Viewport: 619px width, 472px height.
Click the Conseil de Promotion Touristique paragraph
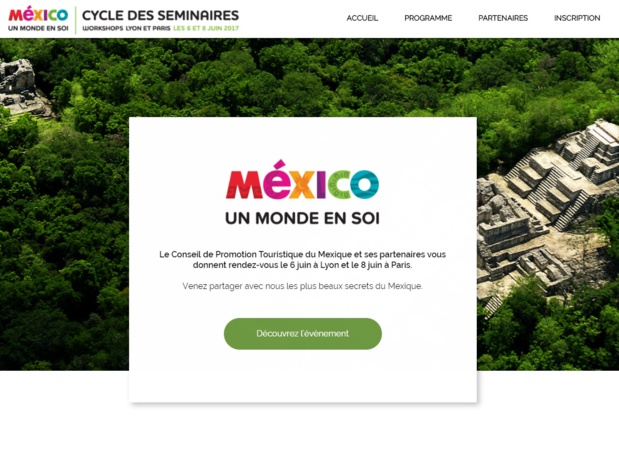(302, 260)
